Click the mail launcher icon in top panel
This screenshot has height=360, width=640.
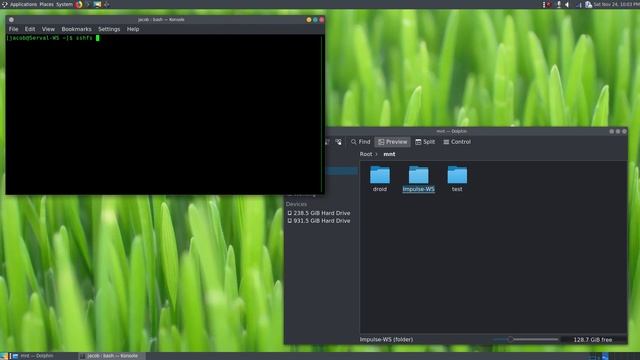click(98, 4)
